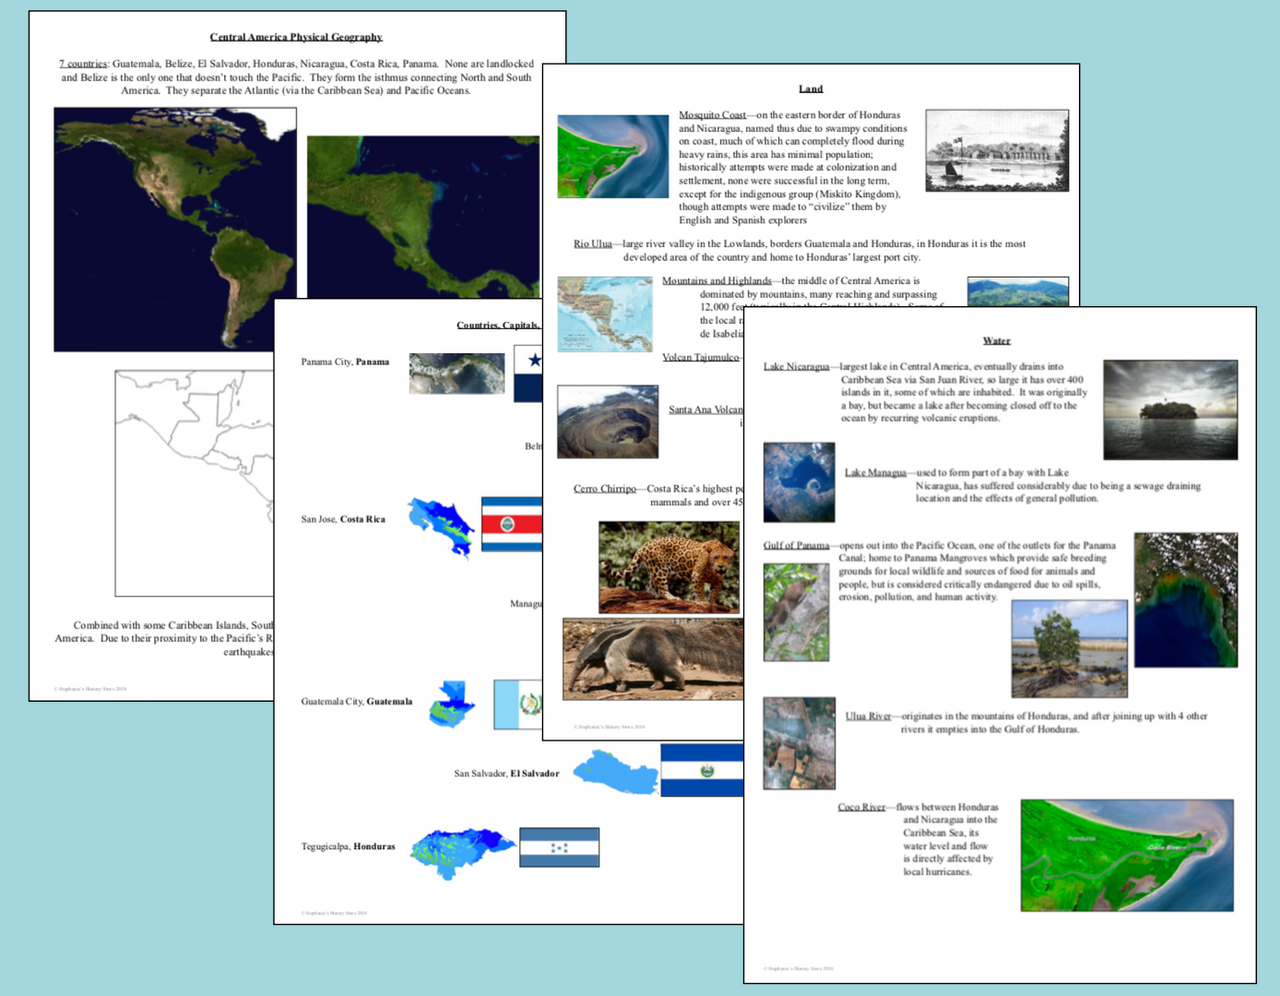1280x996 pixels.
Task: Select the Santa Ana Volcano crater image
Action: point(607,420)
